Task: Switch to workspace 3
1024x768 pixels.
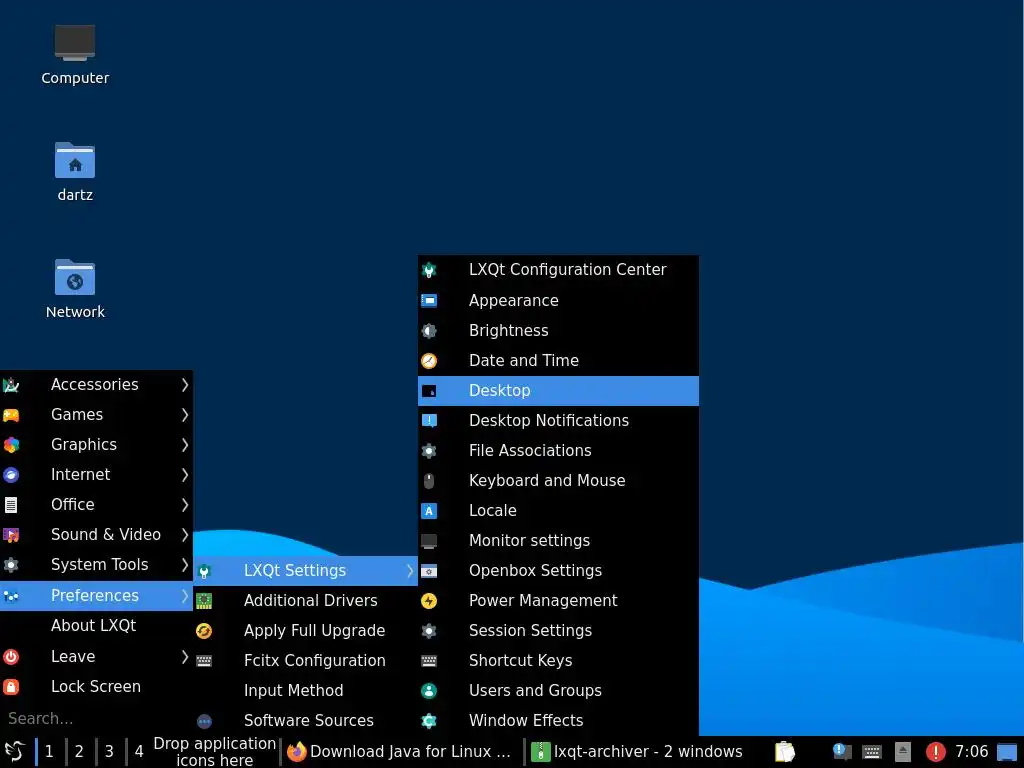Action: point(109,752)
